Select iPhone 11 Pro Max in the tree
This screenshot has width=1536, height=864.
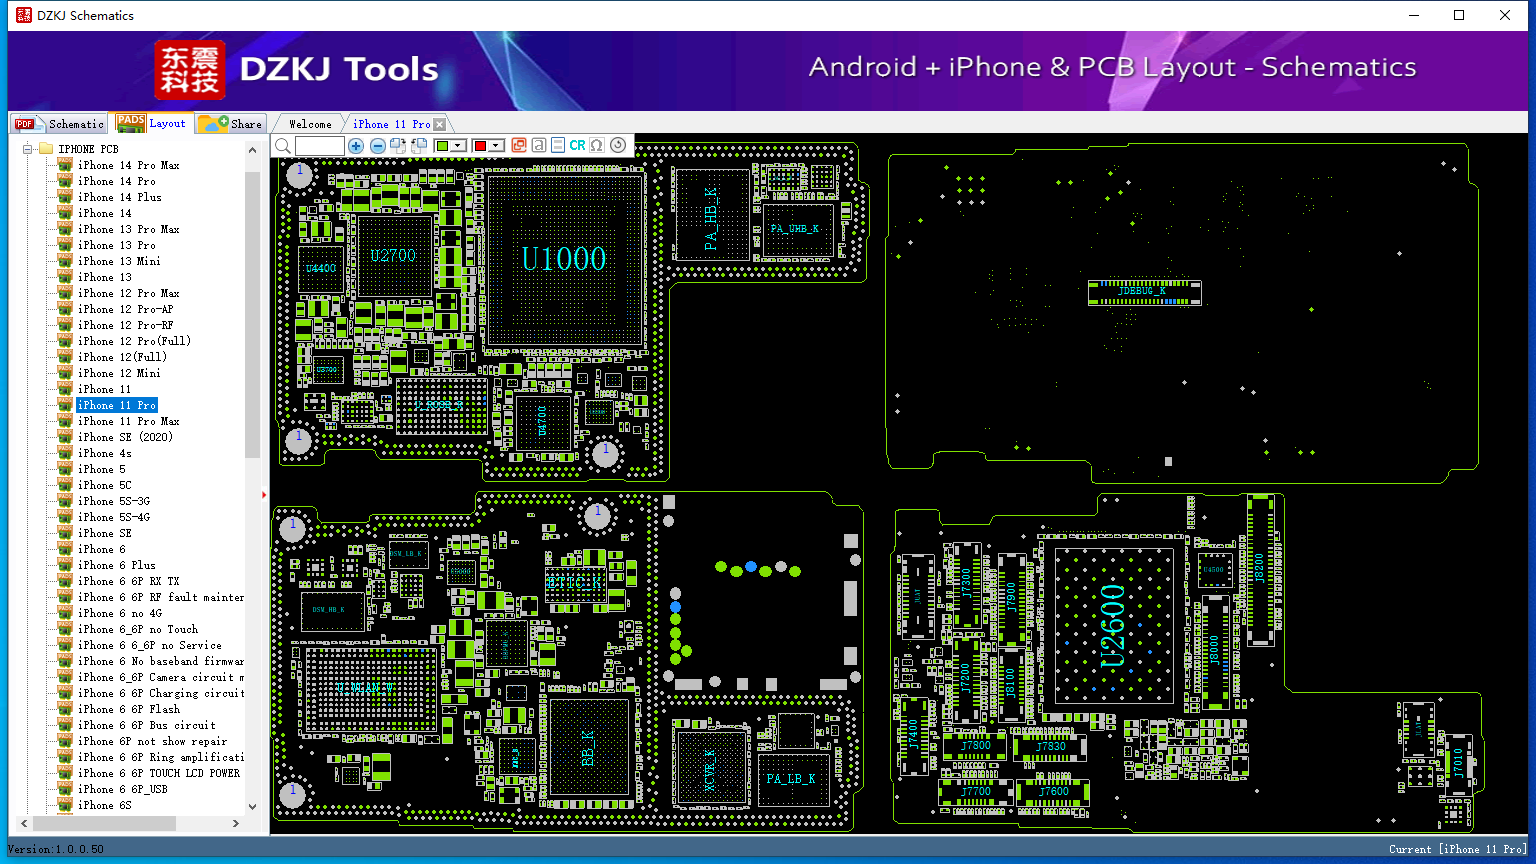click(x=129, y=421)
